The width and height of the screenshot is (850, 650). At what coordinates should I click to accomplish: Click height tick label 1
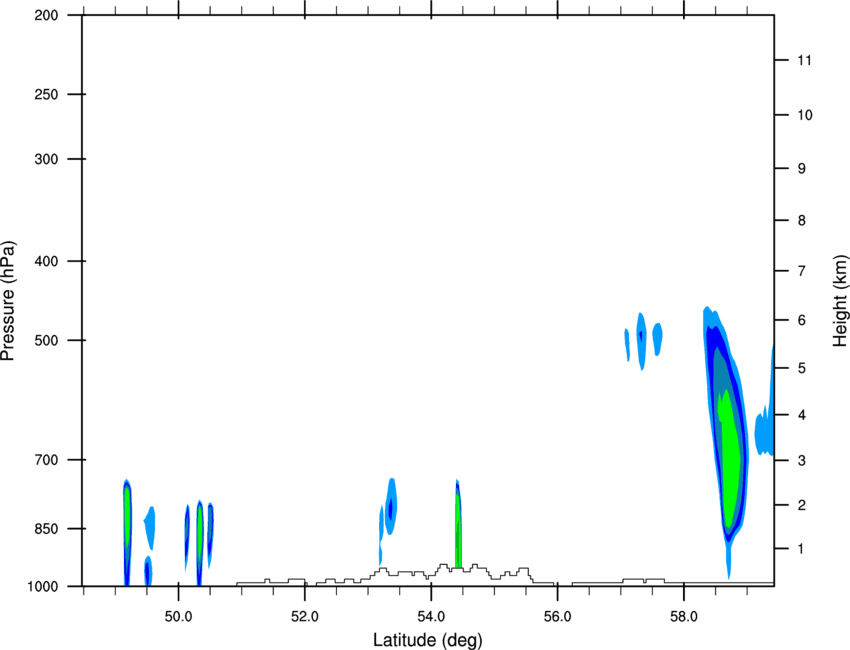click(802, 549)
